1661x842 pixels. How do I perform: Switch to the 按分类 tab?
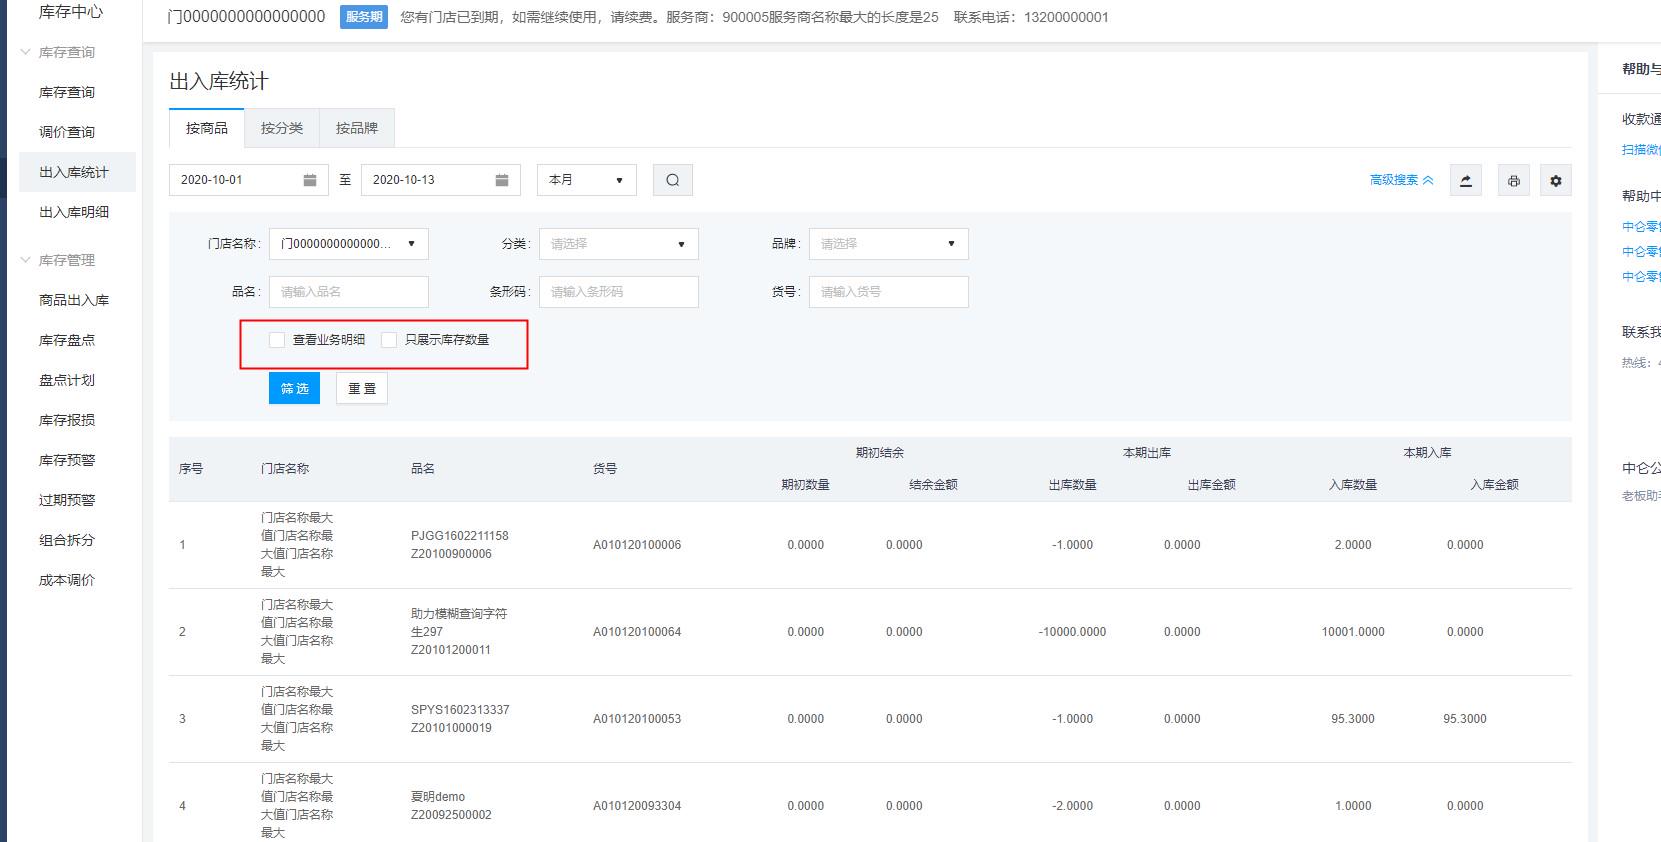coord(281,128)
